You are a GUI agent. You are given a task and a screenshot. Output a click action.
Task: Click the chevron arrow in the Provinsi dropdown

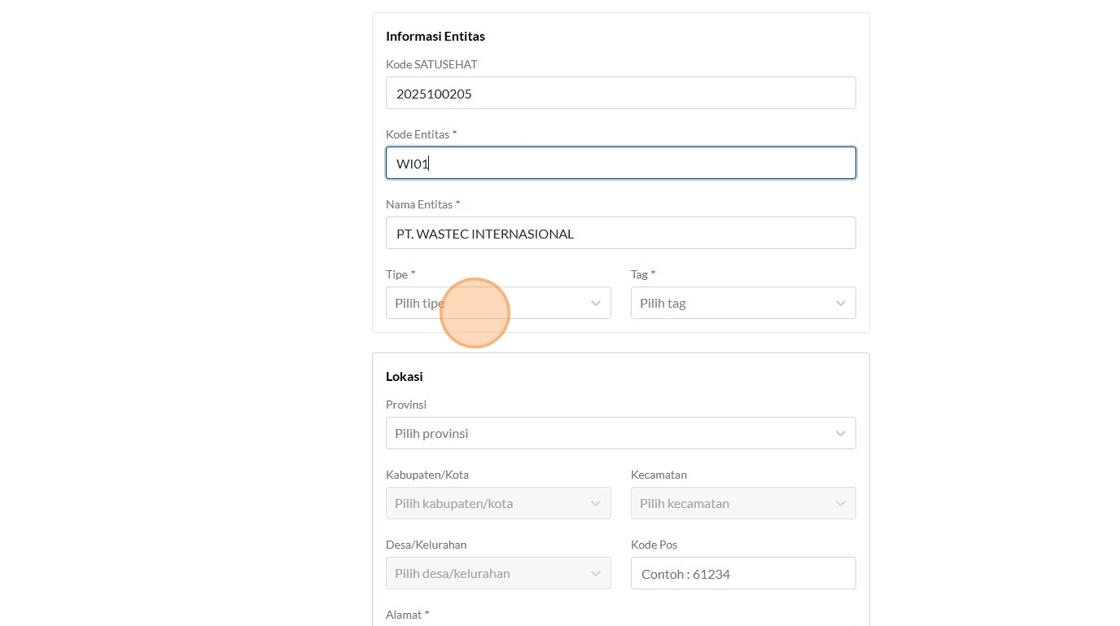[840, 433]
